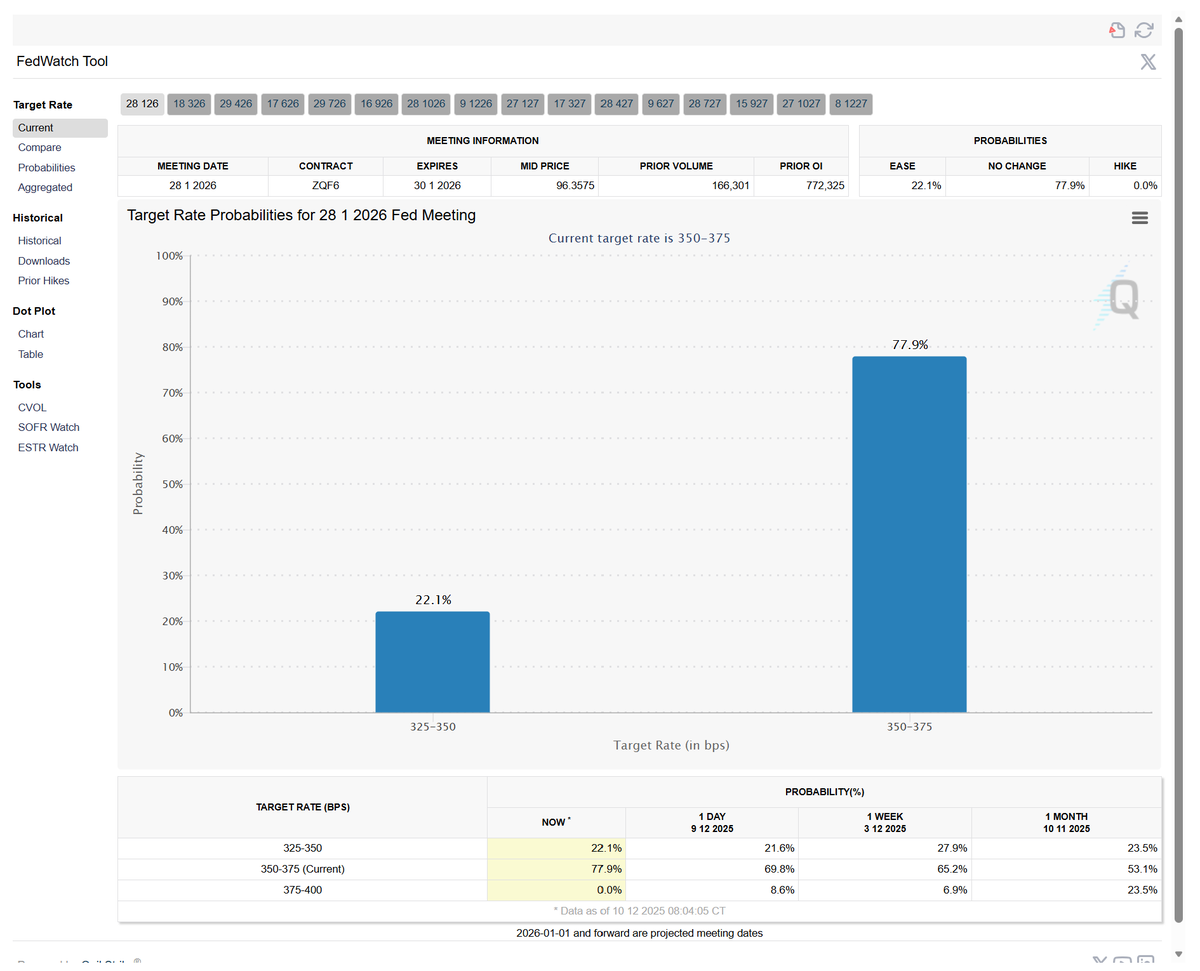Click the 350-375 (Current) table row label
Viewport: 1200px width, 971px height.
[x=303, y=869]
